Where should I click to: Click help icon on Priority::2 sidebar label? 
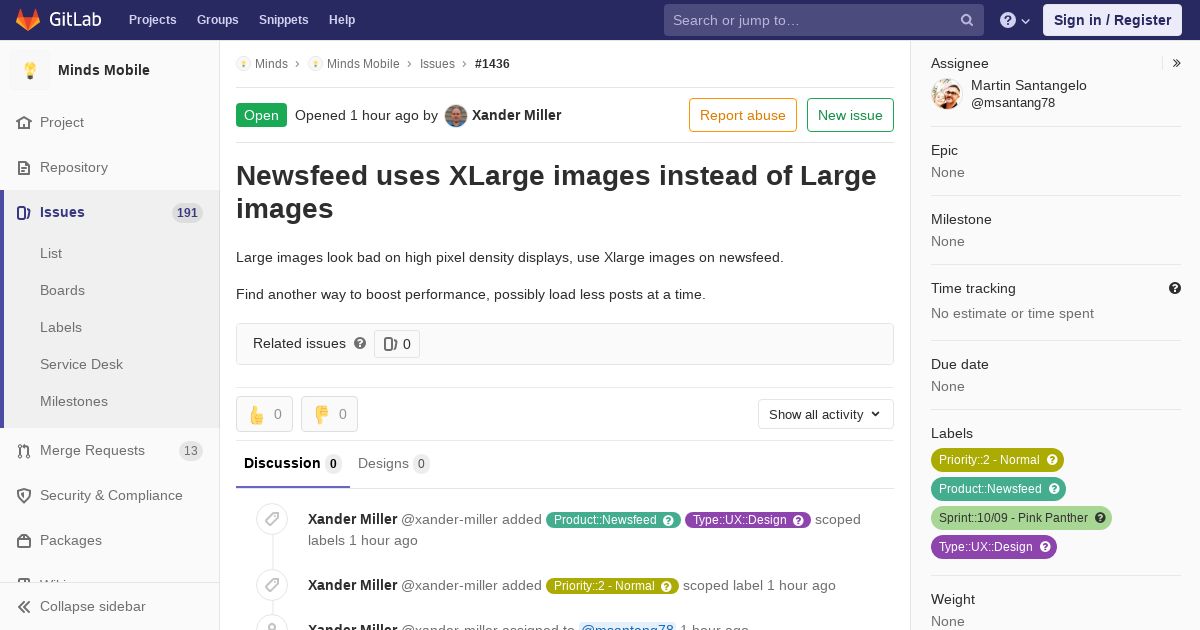pos(1052,460)
